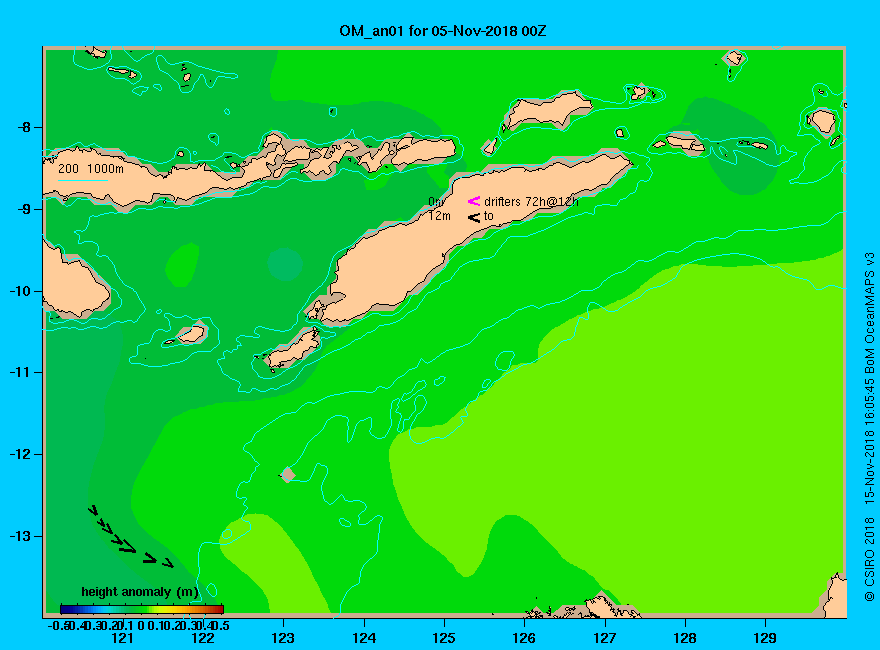
Task: Click longitude axis label '122'
Action: pos(203,638)
